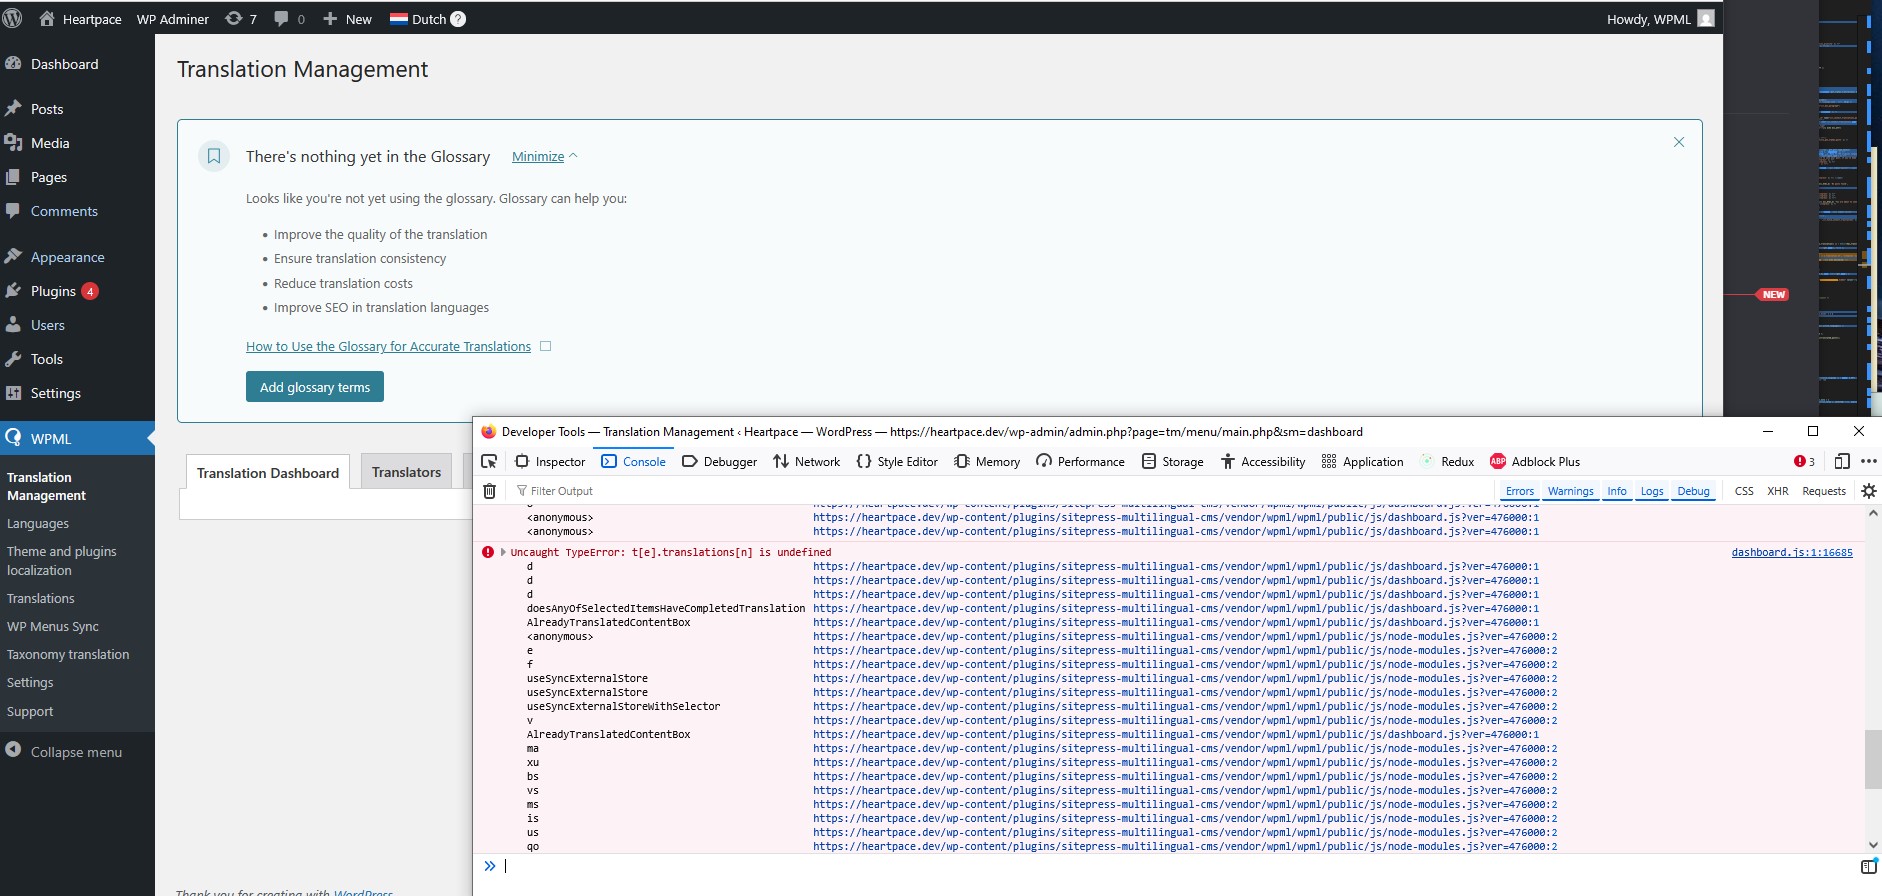Toggle the Warnings filter
The image size is (1882, 896).
pos(1570,491)
